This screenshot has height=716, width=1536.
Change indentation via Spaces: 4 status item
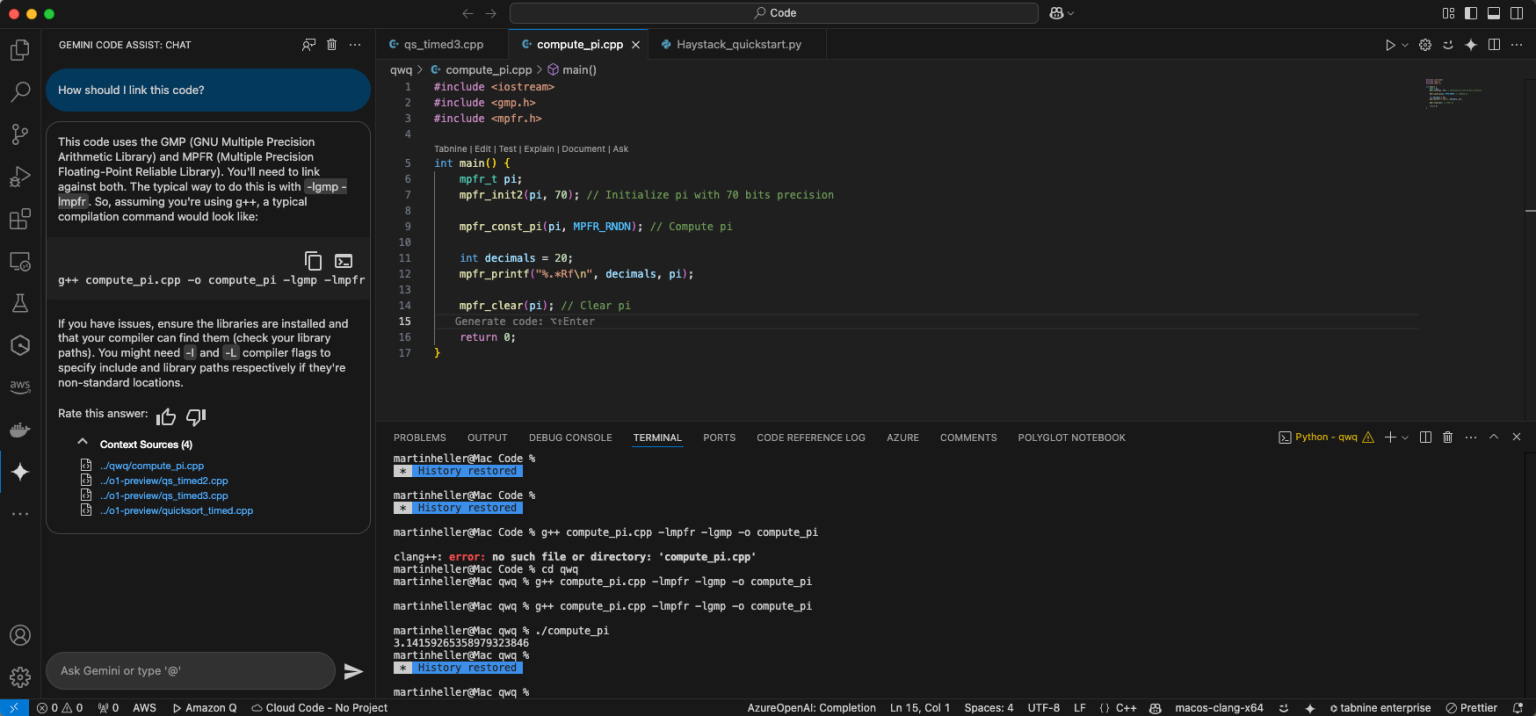[988, 707]
